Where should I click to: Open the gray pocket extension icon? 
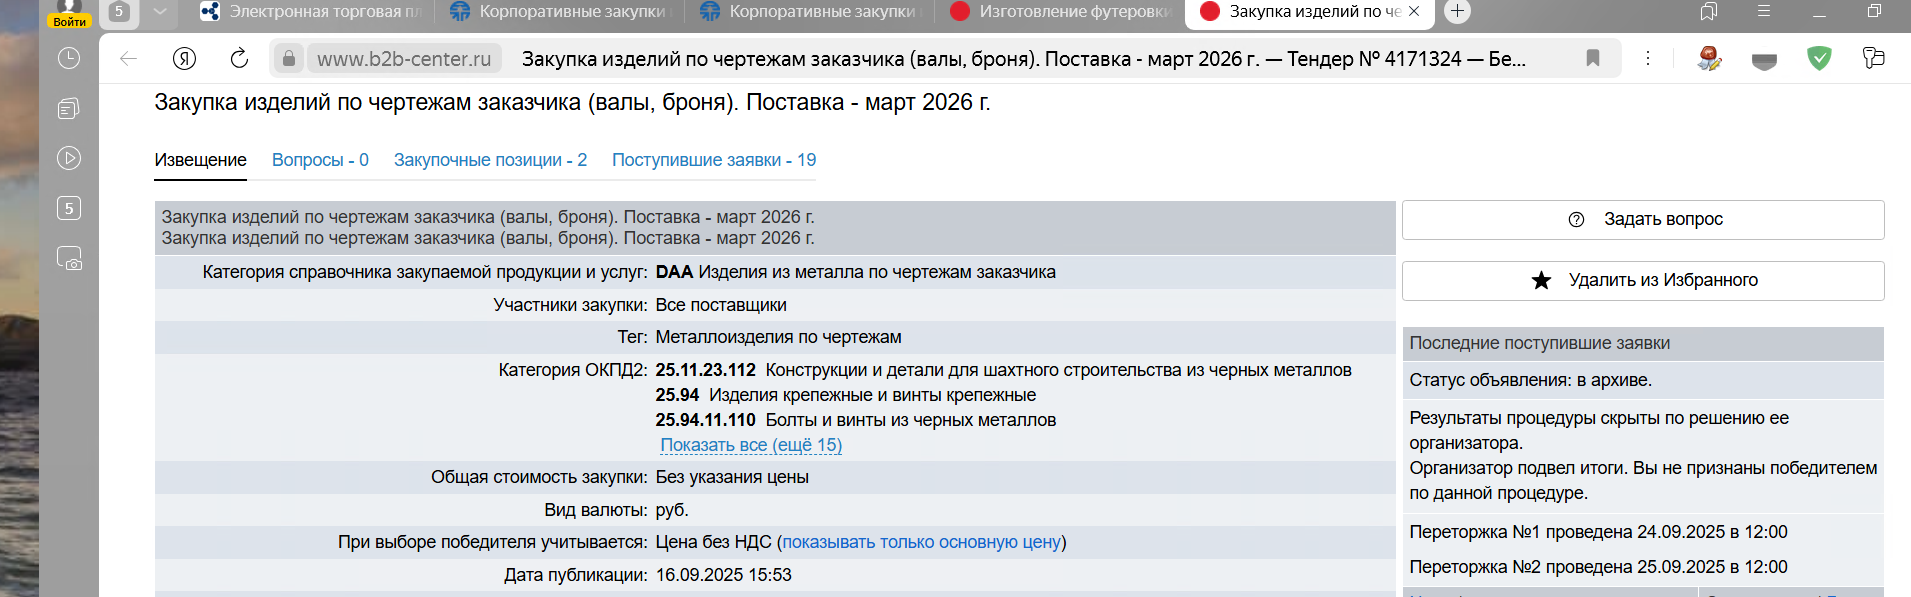click(x=1765, y=60)
